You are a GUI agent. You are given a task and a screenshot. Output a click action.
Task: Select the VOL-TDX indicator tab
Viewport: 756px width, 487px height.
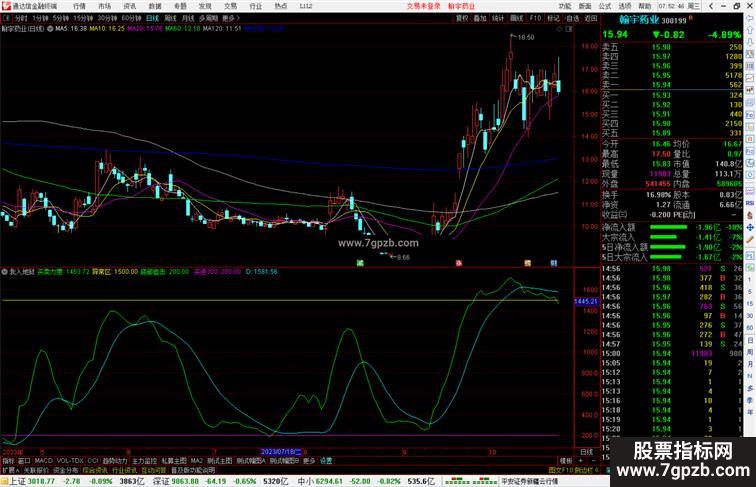click(70, 461)
